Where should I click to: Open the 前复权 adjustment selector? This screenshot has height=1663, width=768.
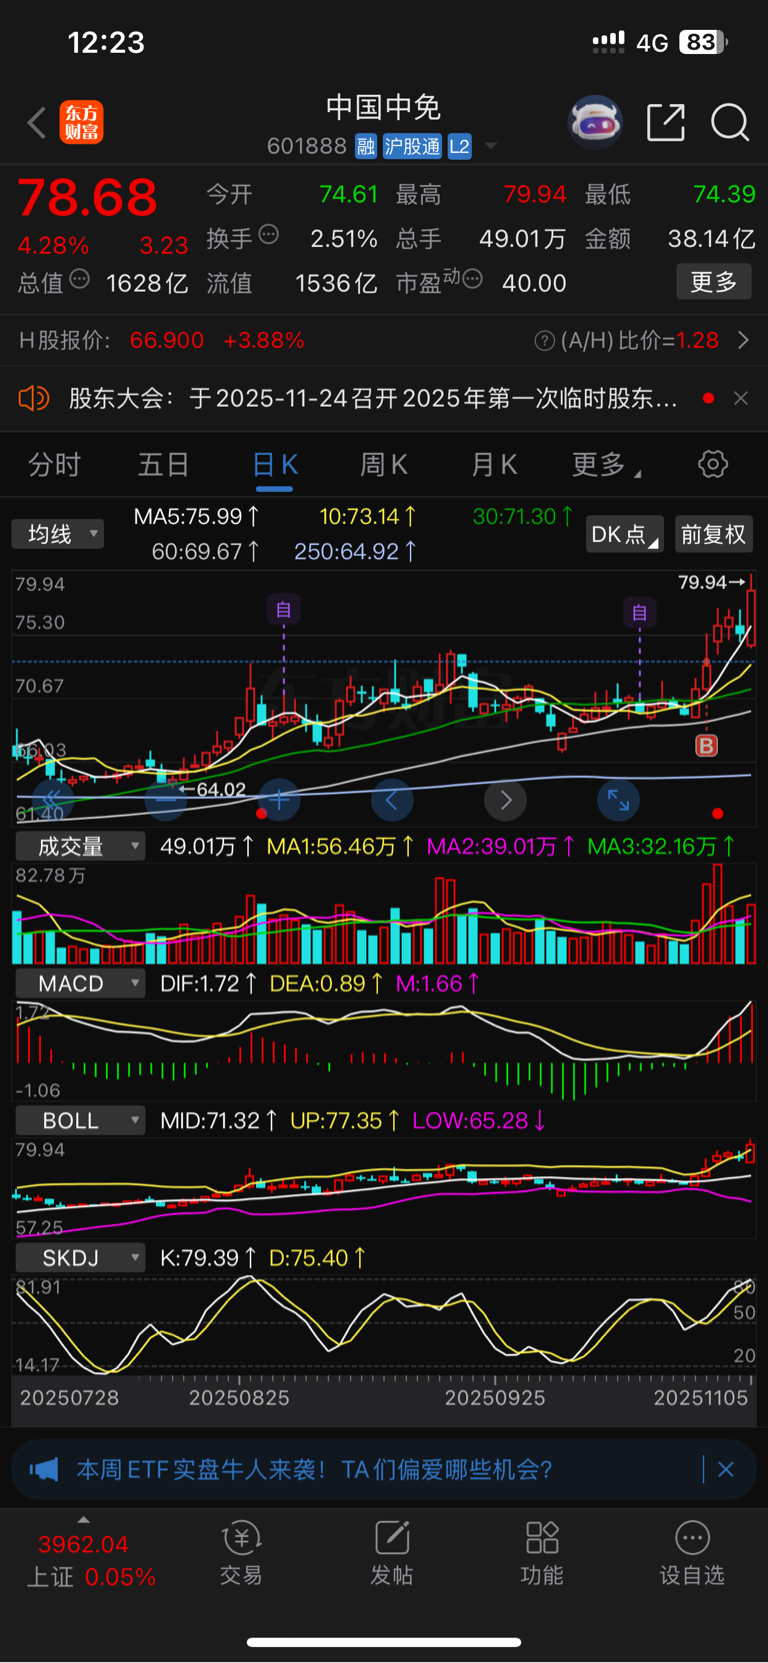(714, 534)
